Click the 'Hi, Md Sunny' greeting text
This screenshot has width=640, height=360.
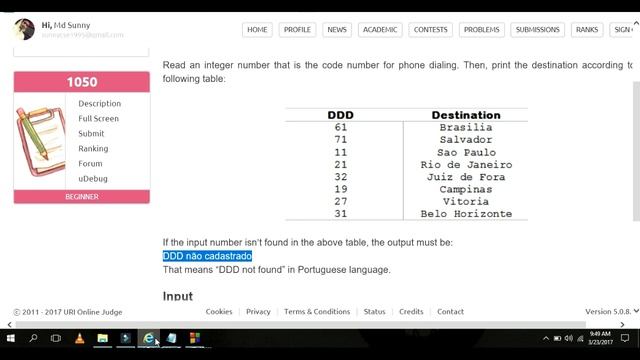coord(66,25)
